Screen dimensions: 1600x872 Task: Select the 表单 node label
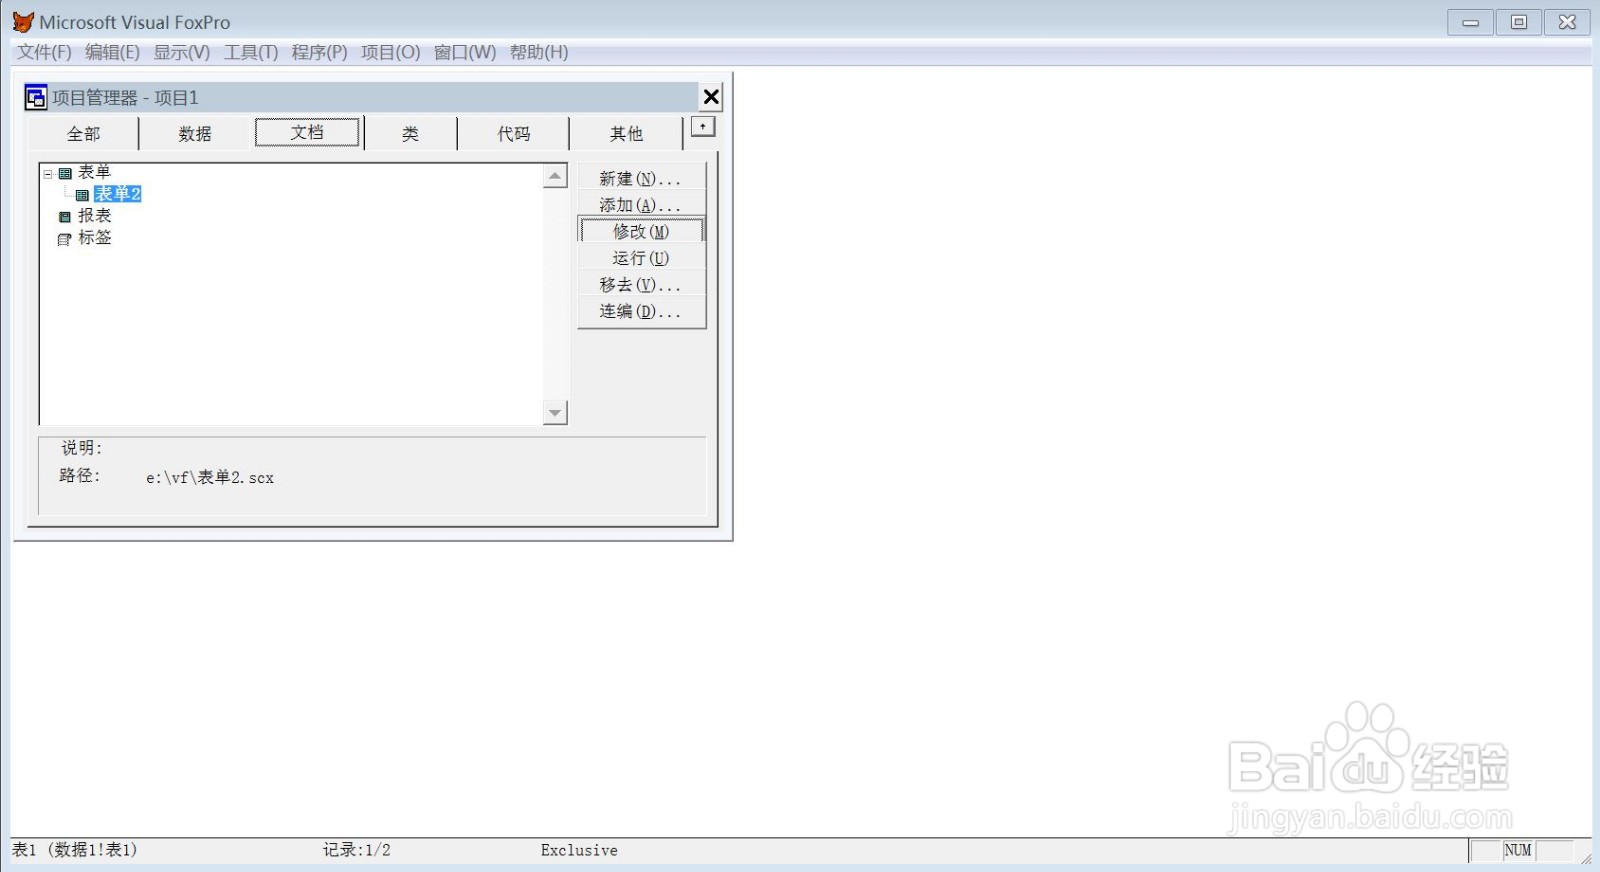[x=95, y=172]
